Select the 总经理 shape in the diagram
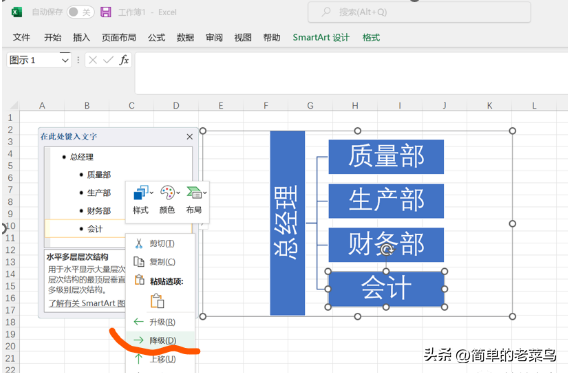568x373 pixels. pos(287,223)
